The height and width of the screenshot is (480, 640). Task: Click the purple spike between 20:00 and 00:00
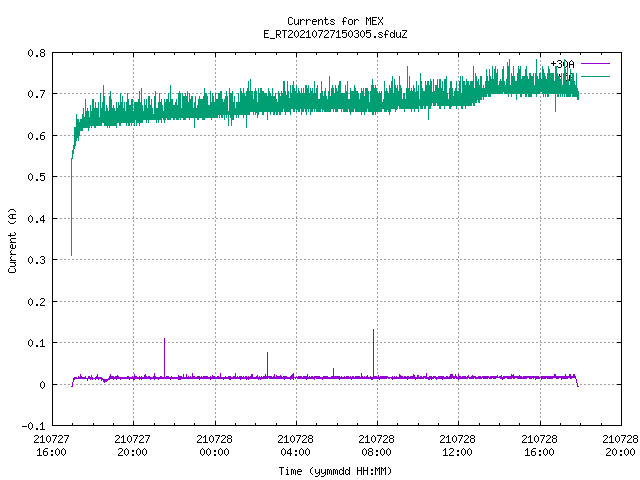click(164, 358)
